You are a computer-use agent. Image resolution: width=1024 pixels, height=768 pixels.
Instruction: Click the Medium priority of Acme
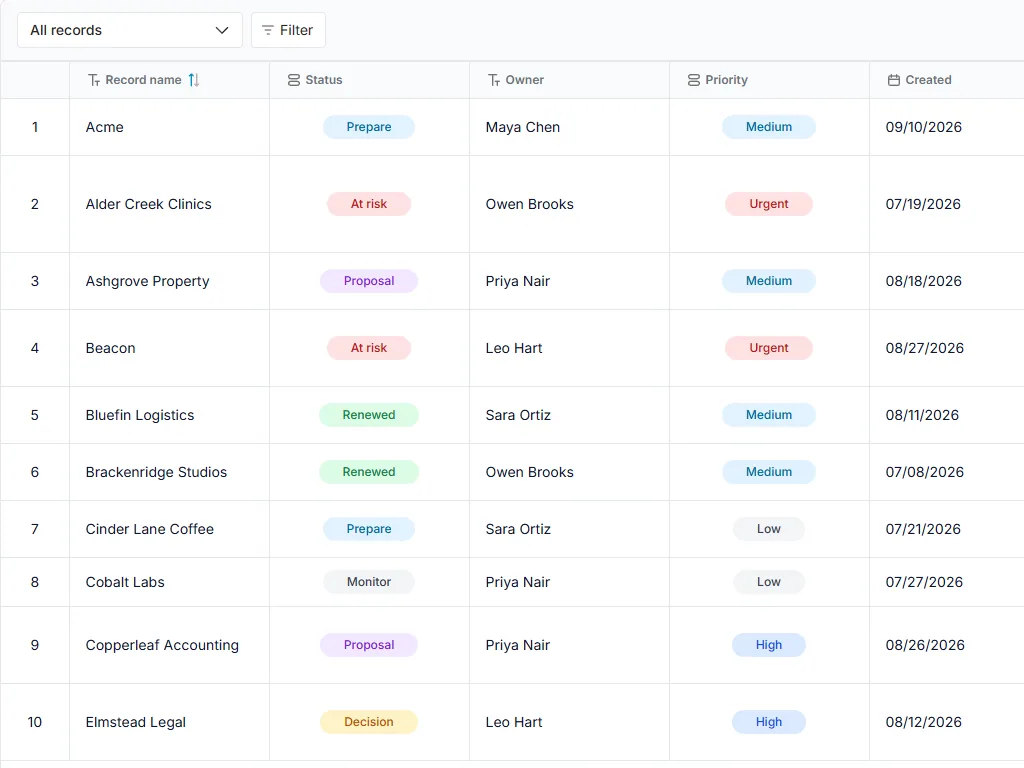769,127
